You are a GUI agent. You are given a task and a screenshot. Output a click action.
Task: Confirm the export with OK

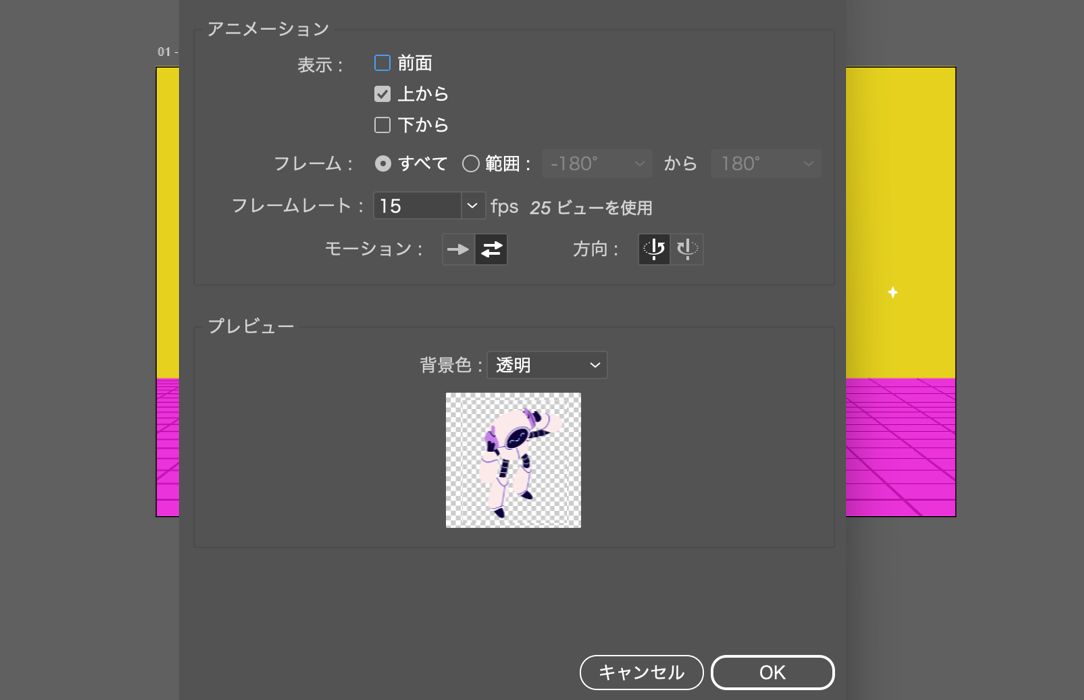click(772, 672)
